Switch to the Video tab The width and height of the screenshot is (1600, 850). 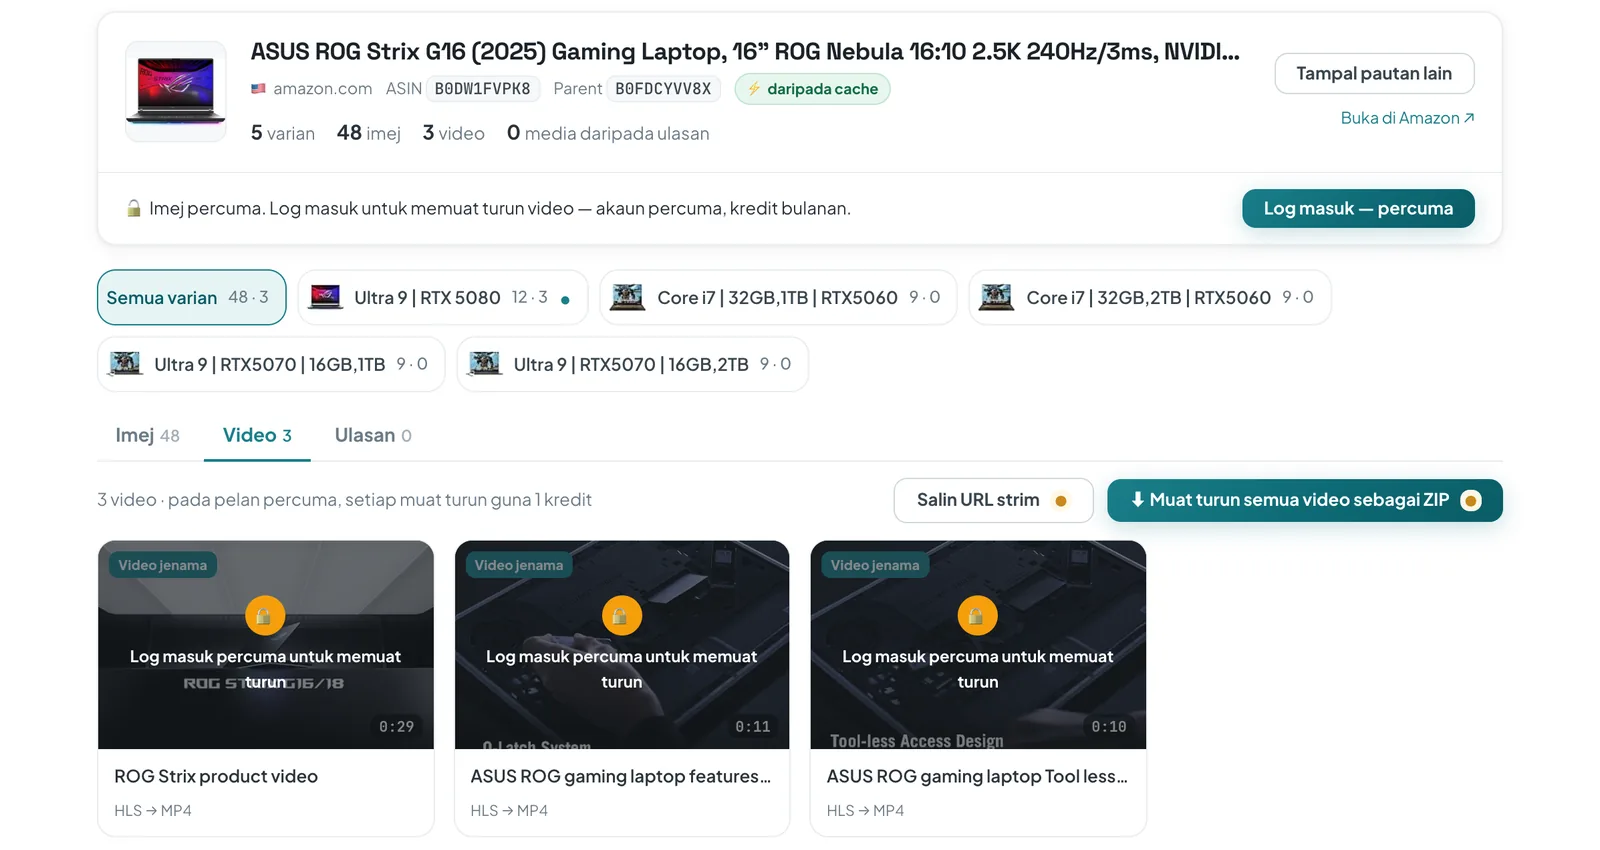(x=257, y=435)
